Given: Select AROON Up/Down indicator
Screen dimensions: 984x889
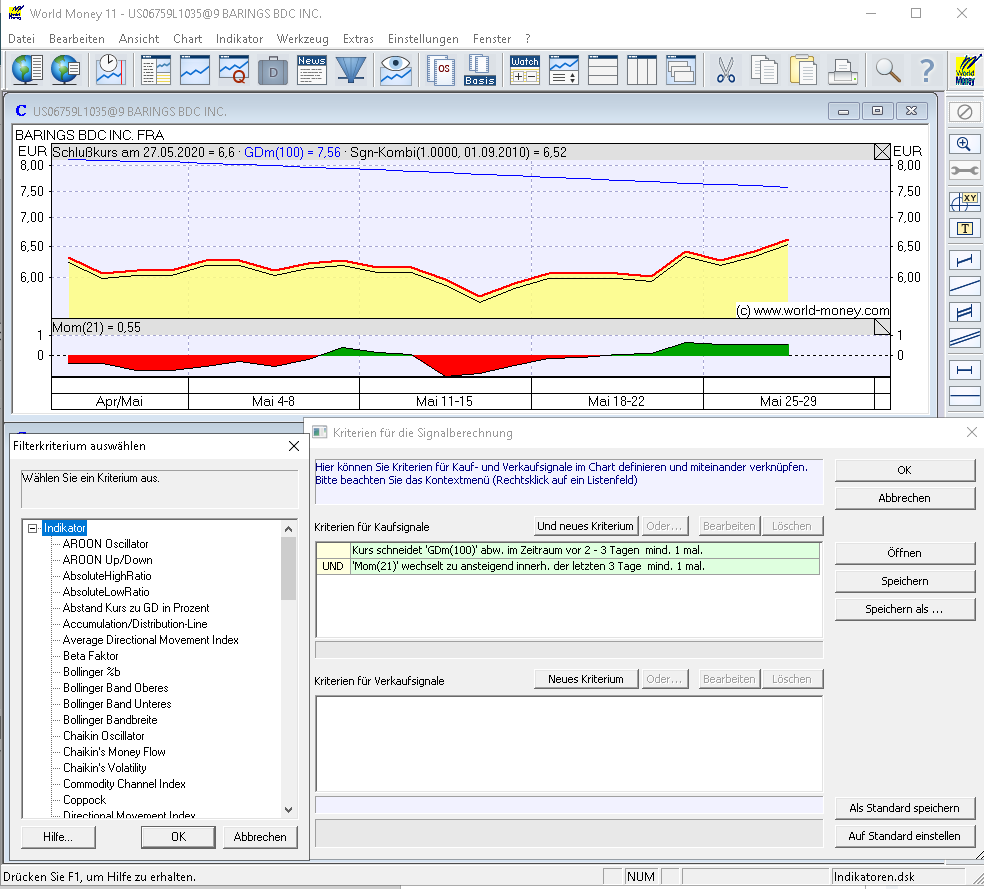Looking at the screenshot, I should pyautogui.click(x=107, y=560).
